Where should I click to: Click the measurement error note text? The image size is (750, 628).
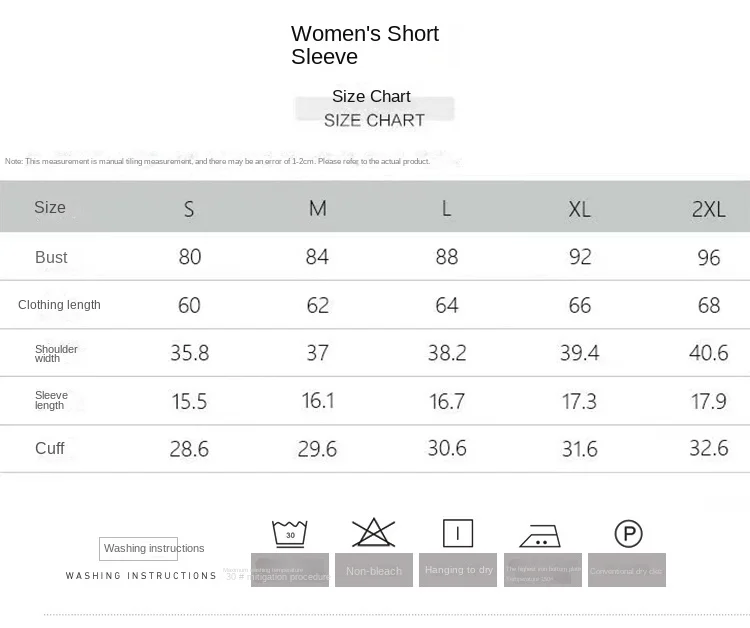(x=217, y=161)
